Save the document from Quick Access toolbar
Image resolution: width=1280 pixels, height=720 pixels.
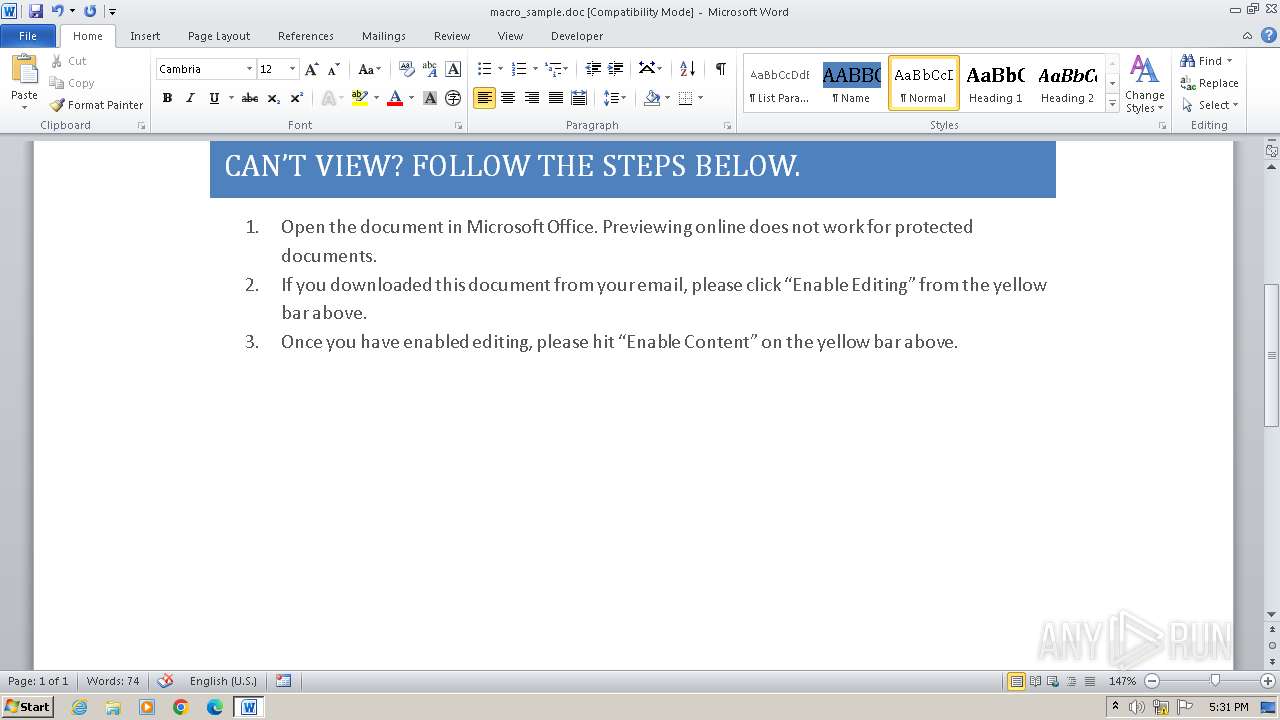36,11
